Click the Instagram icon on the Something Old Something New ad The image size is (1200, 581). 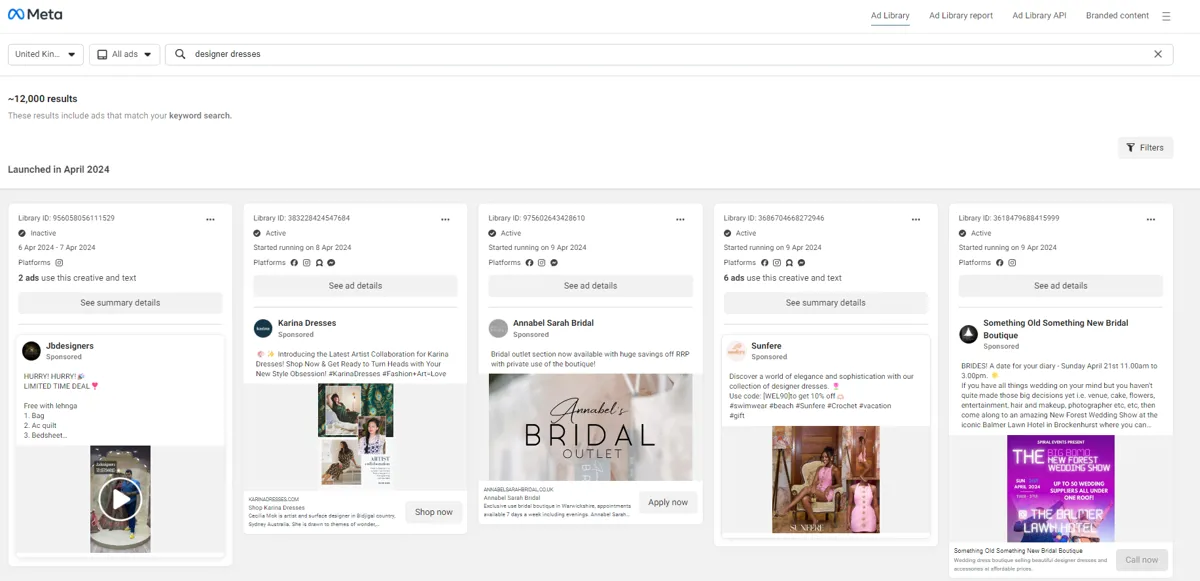click(x=1012, y=263)
